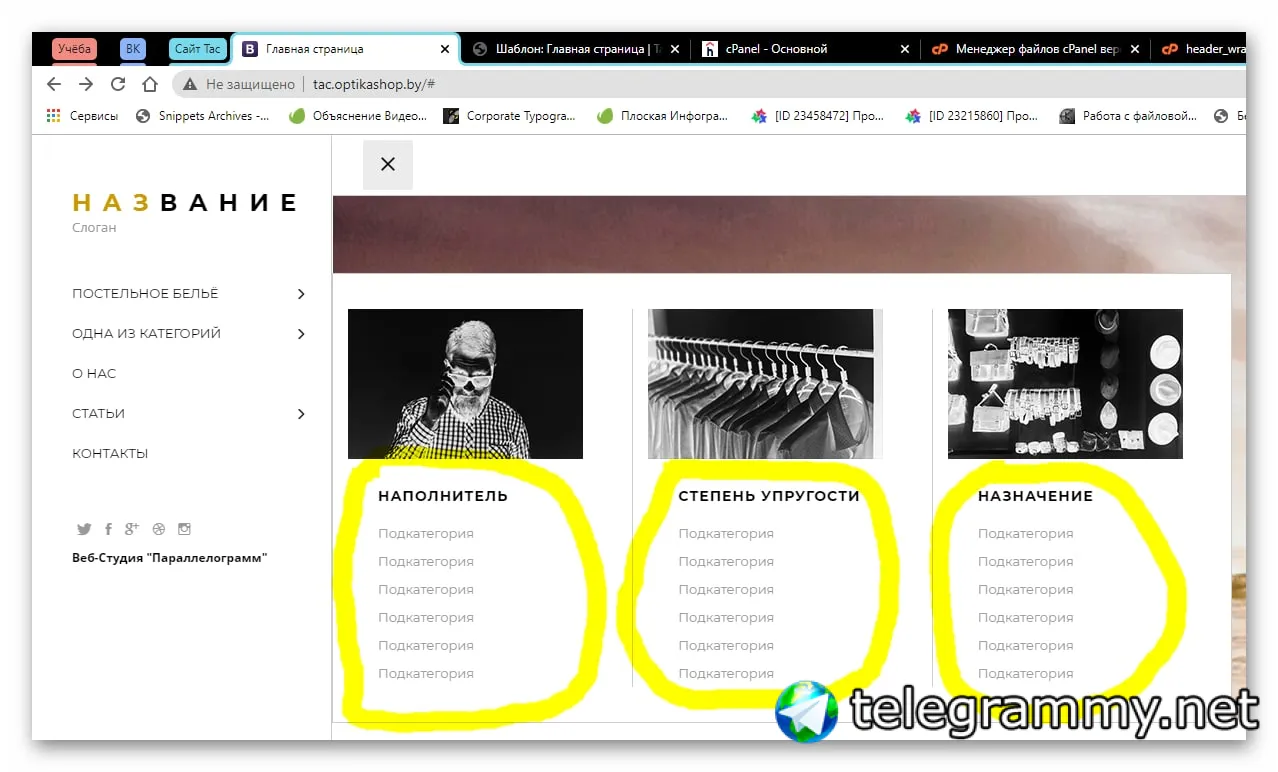Click the browser back arrow
The width and height of the screenshot is (1278, 772).
pos(54,84)
